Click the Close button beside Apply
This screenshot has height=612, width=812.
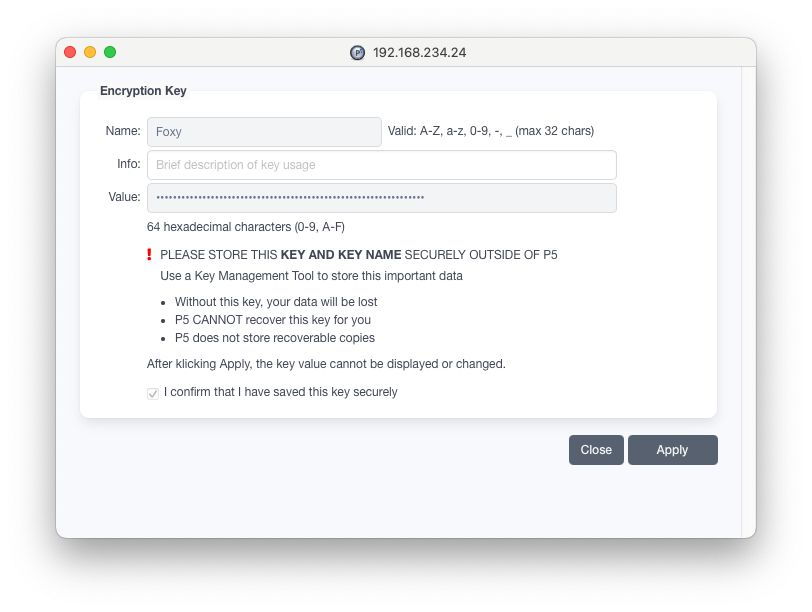pos(596,450)
